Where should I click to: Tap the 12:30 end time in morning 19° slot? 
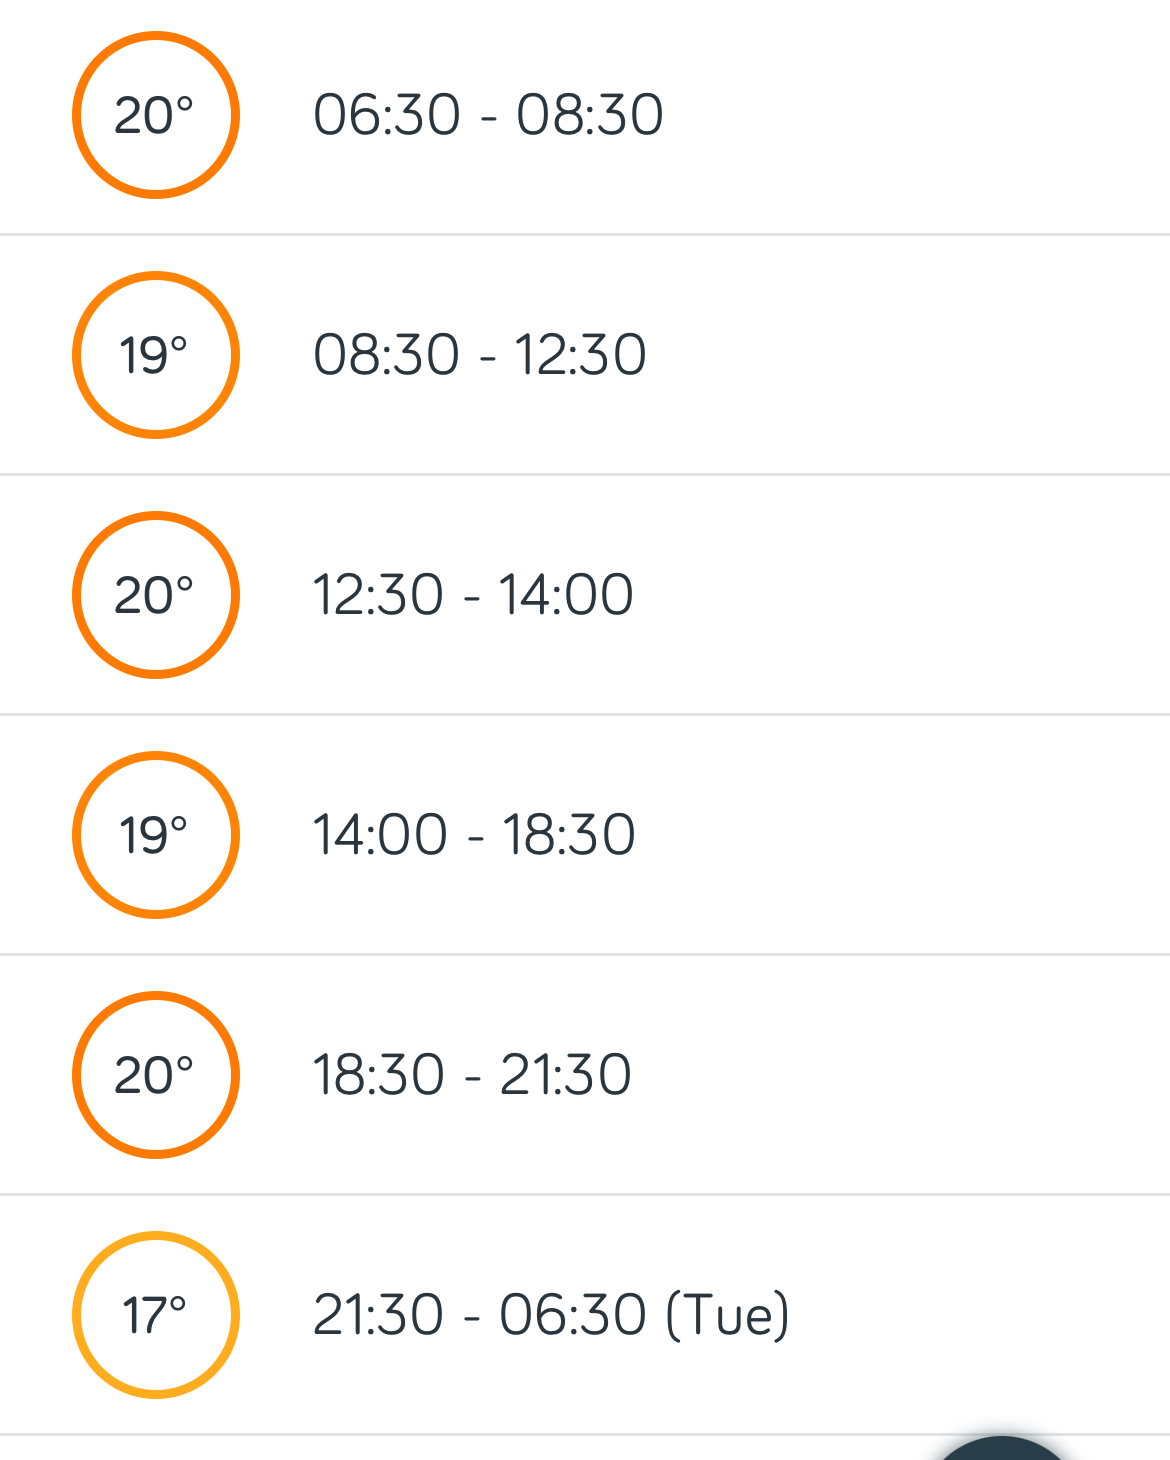tap(580, 355)
